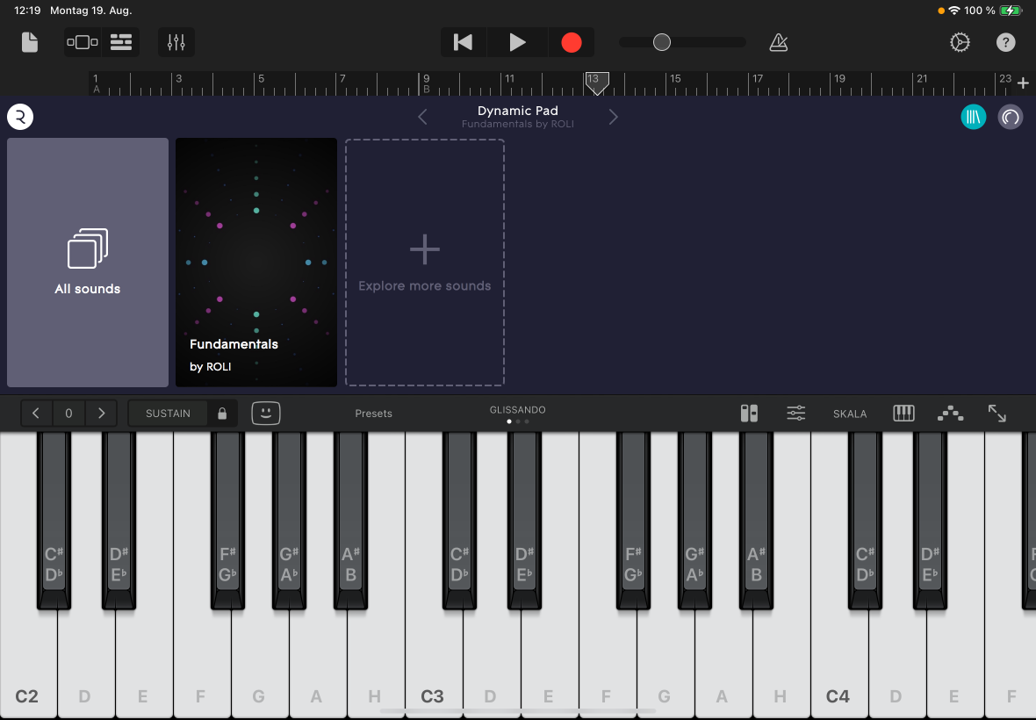1036x720 pixels.
Task: Open teal sound library button
Action: pos(973,117)
